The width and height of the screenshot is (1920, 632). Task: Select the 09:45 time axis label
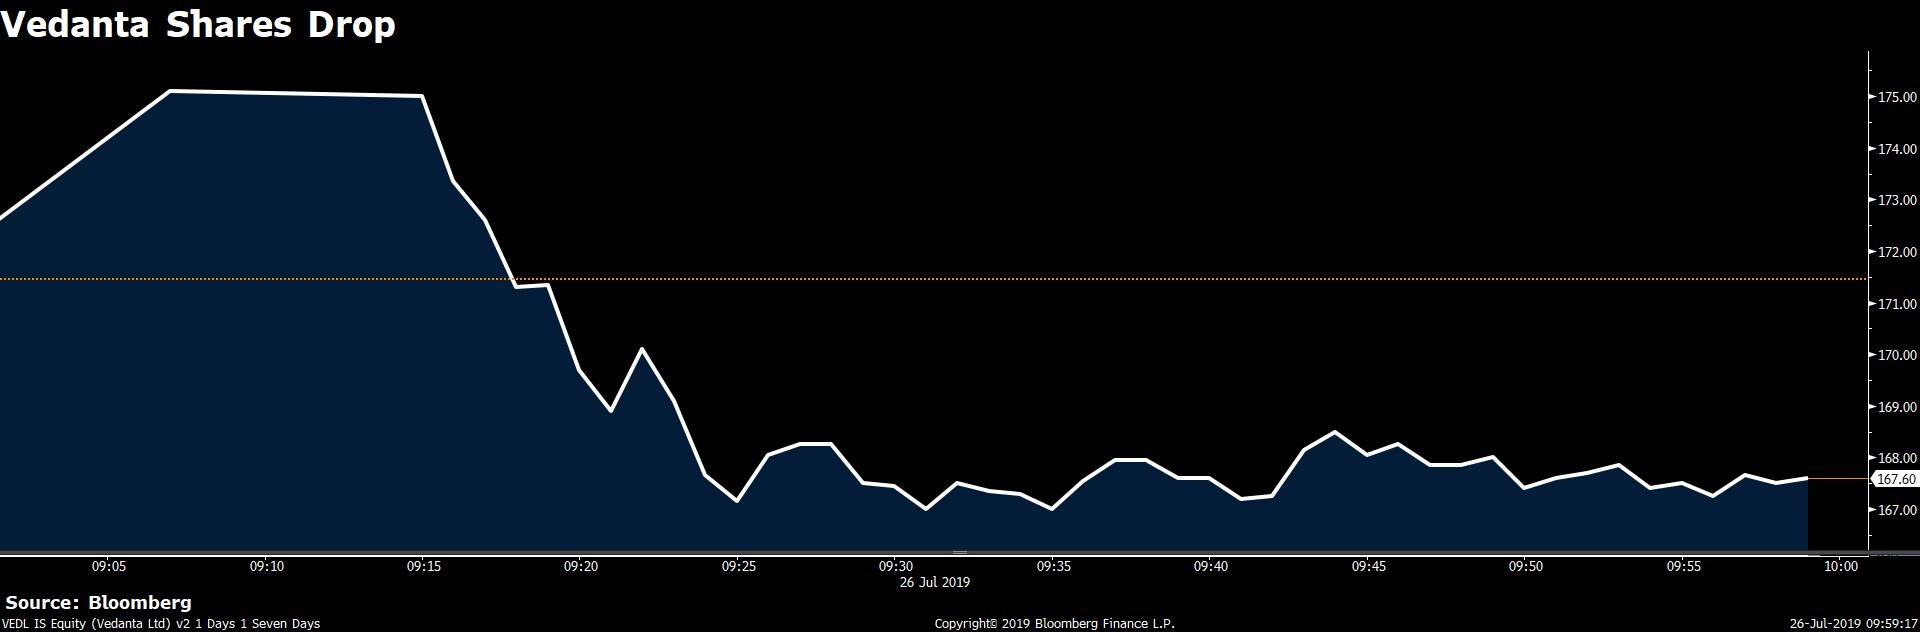click(x=1367, y=566)
